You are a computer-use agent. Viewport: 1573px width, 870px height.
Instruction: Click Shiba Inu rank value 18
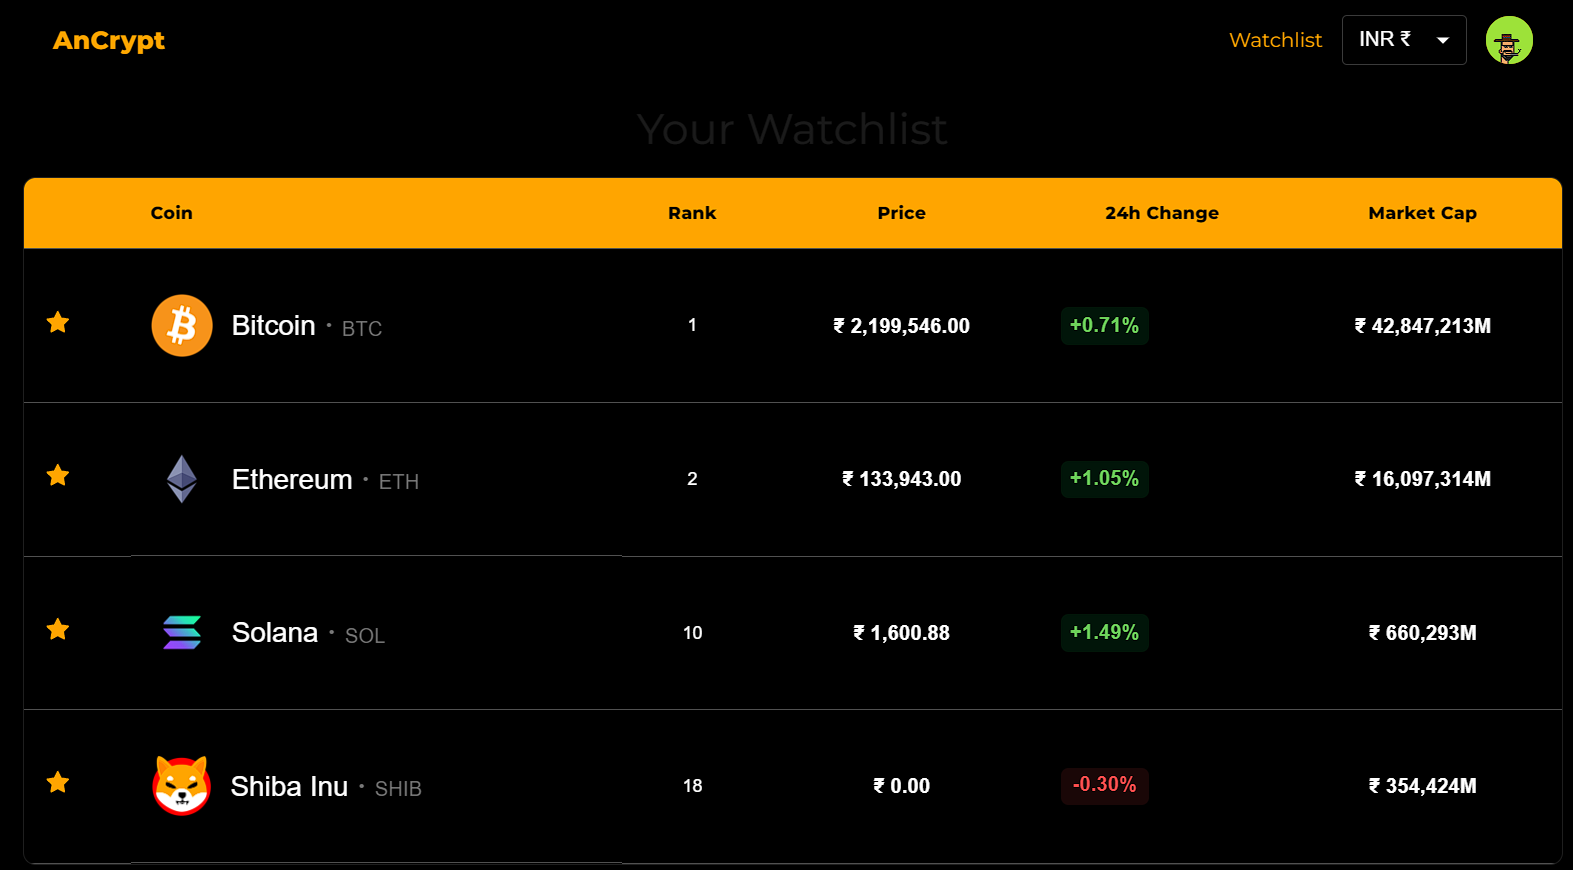tap(692, 786)
